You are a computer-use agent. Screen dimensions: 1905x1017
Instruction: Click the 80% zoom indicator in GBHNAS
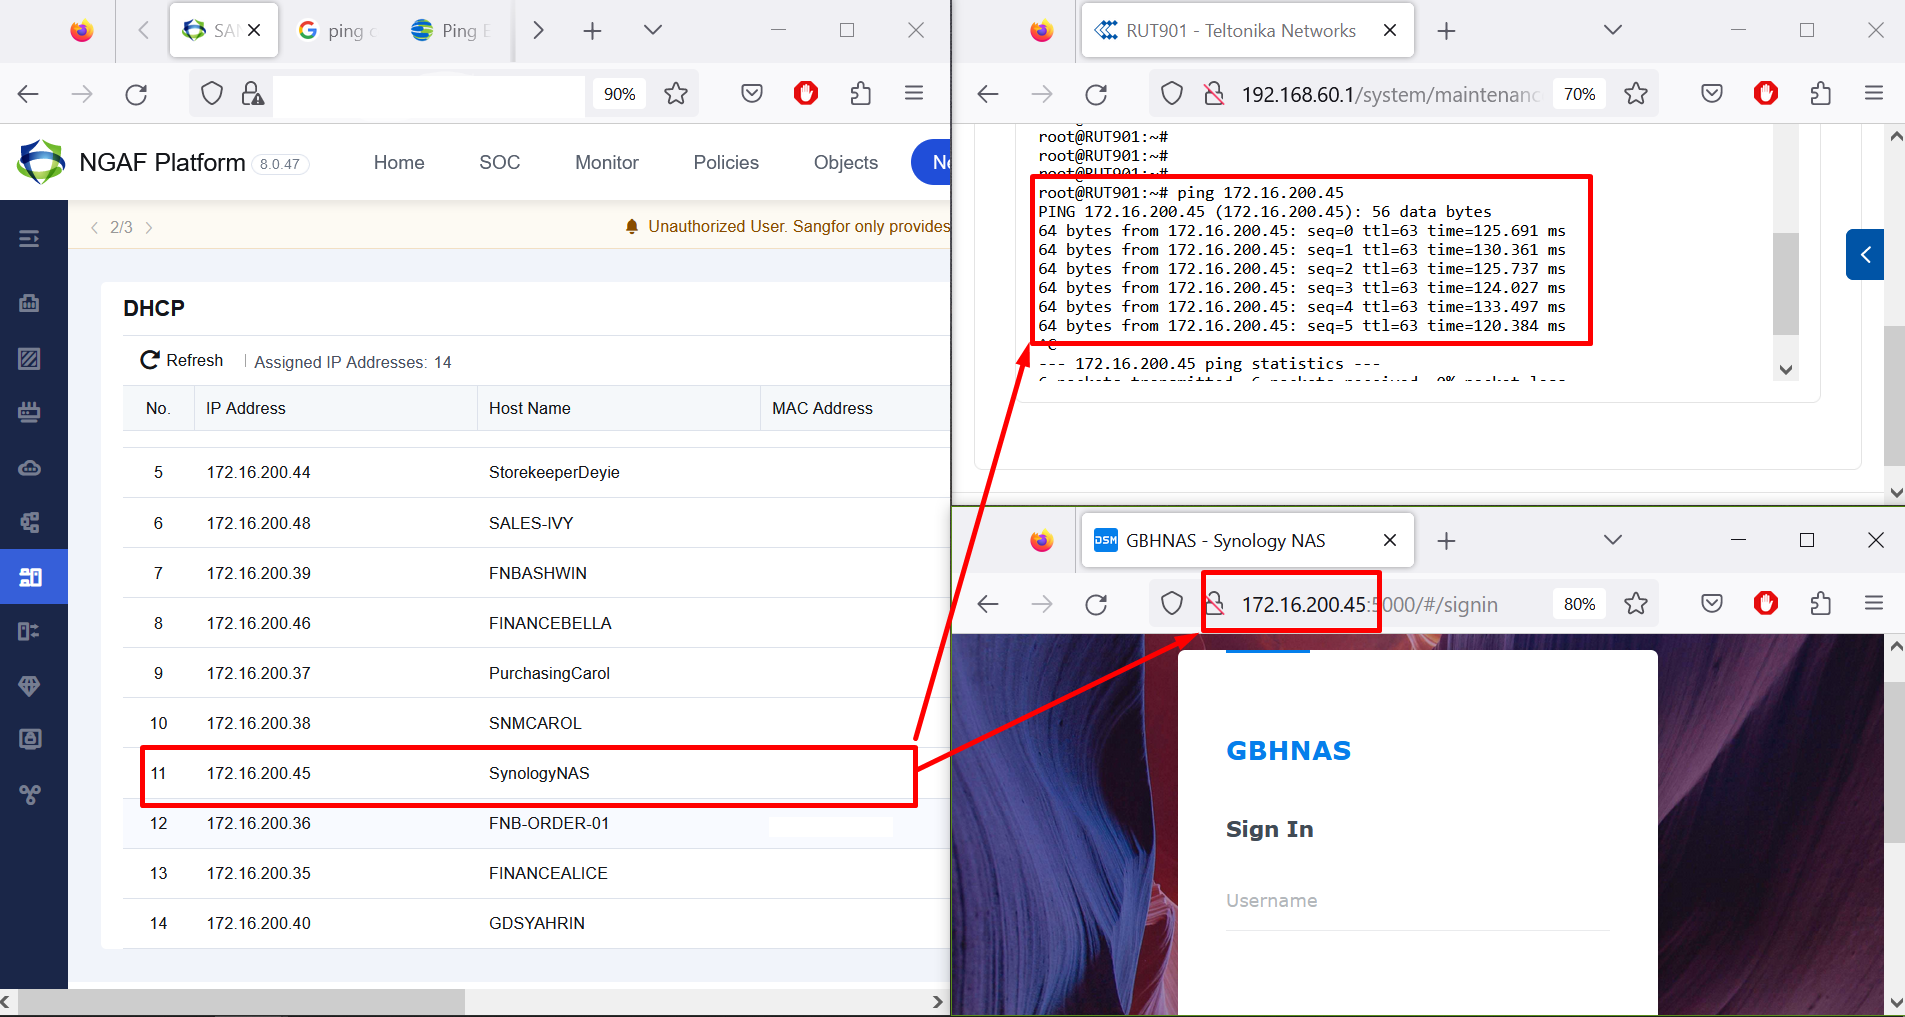tap(1579, 604)
